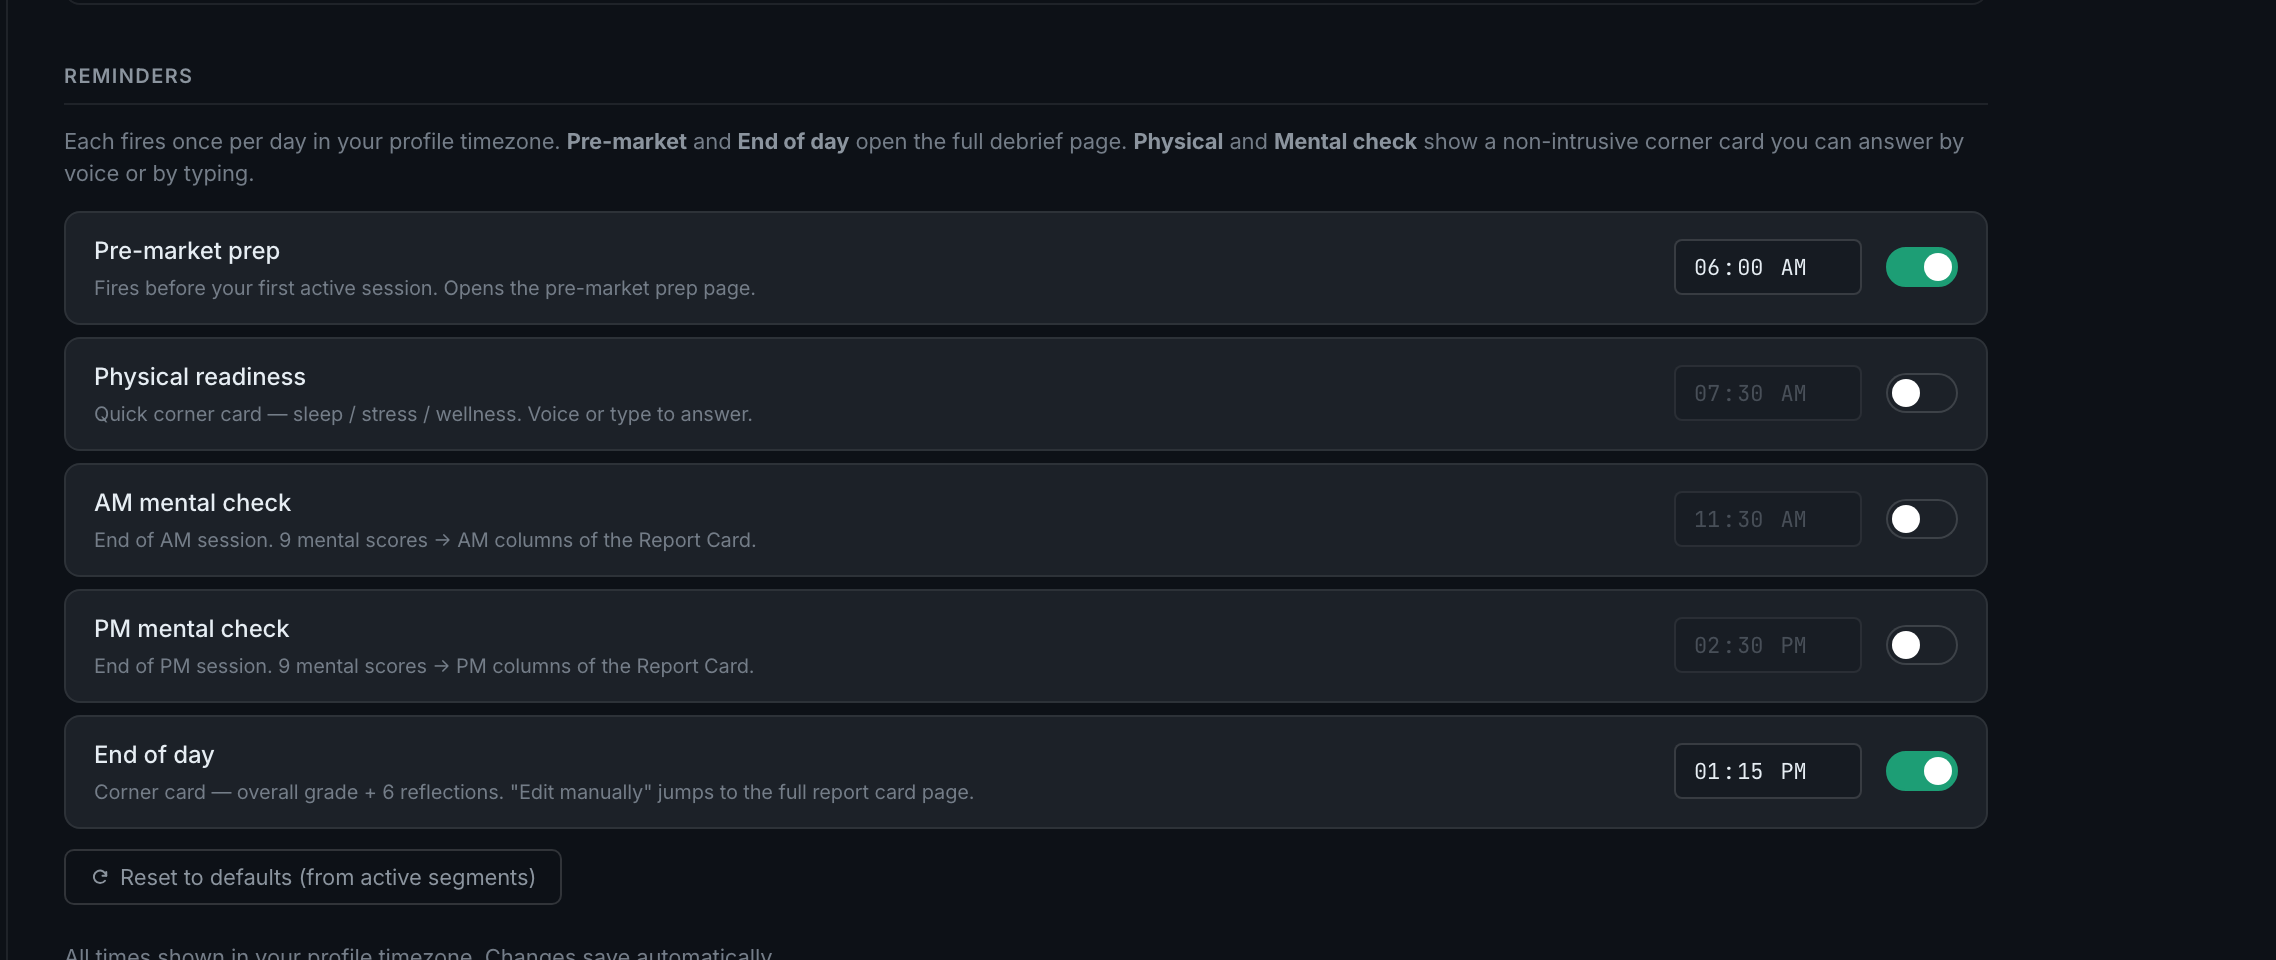This screenshot has height=960, width=2276.
Task: Enable the Physical readiness reminder switch
Action: (1921, 393)
